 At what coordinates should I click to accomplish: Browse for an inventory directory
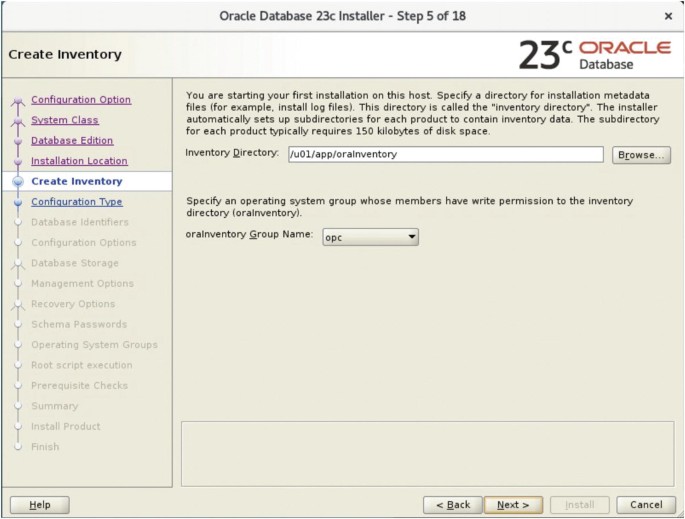641,155
